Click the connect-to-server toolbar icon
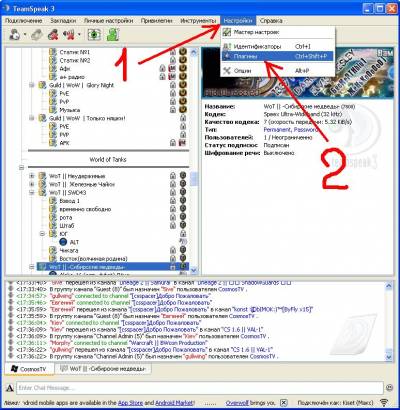The width and height of the screenshot is (400, 410). coord(14,35)
